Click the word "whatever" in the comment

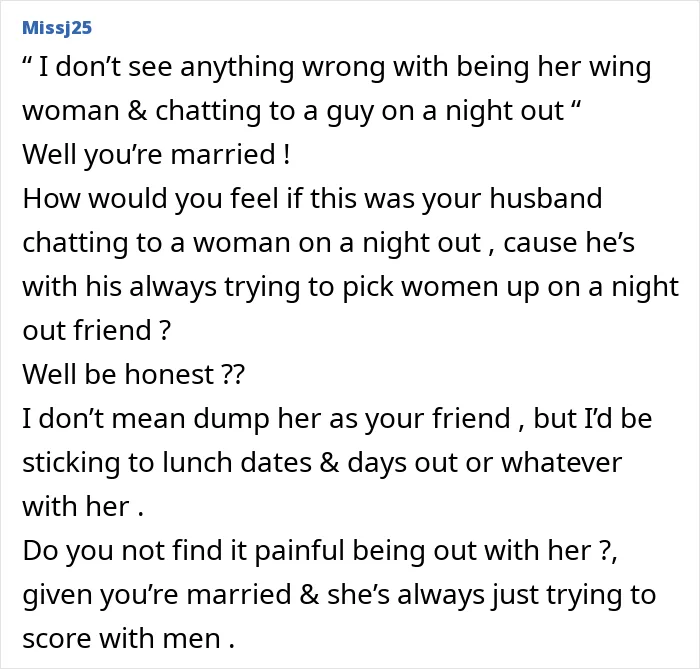click(x=562, y=462)
